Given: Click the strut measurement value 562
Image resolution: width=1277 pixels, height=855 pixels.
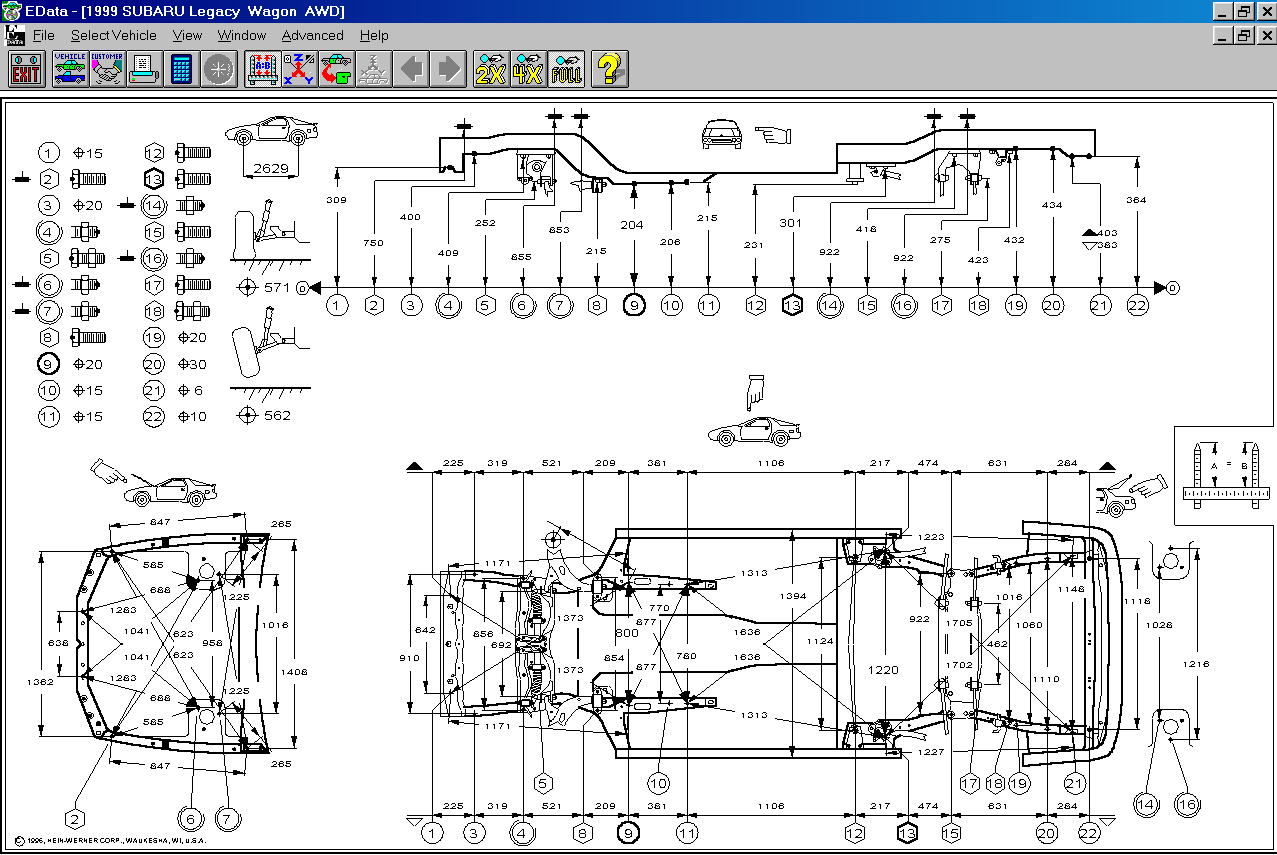Looking at the screenshot, I should click(276, 415).
